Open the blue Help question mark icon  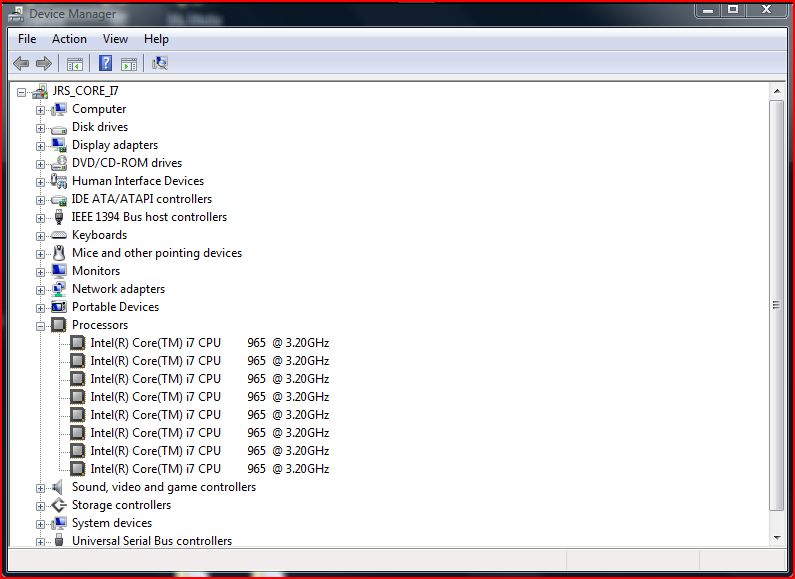pyautogui.click(x=105, y=63)
